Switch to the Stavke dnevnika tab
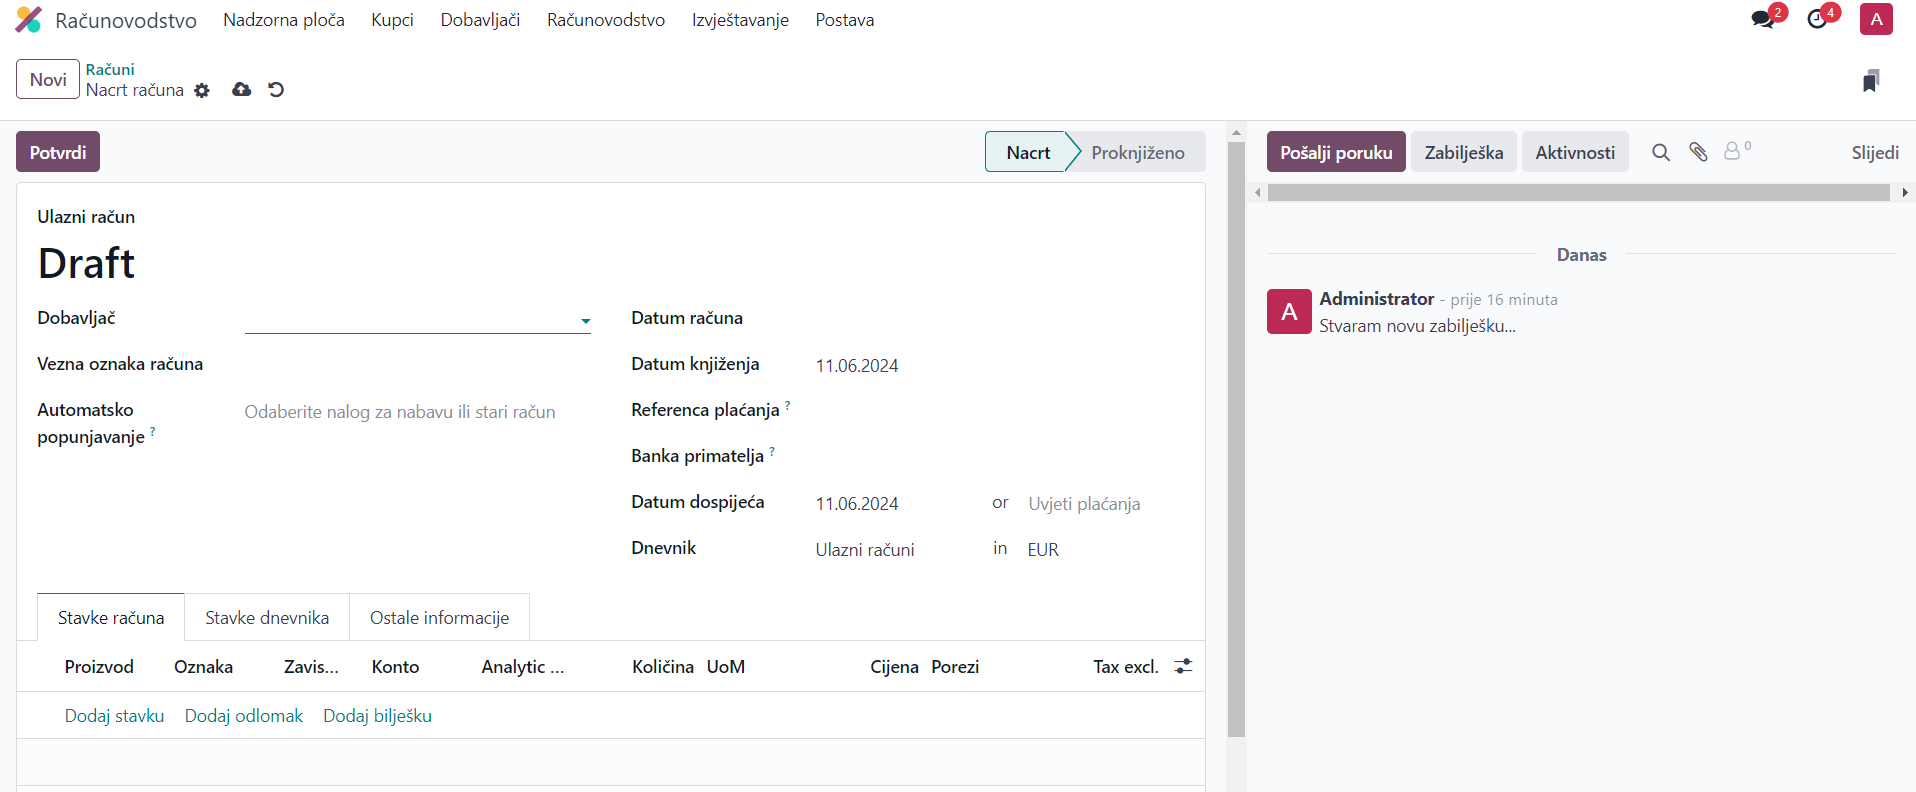The image size is (1916, 792). click(267, 618)
